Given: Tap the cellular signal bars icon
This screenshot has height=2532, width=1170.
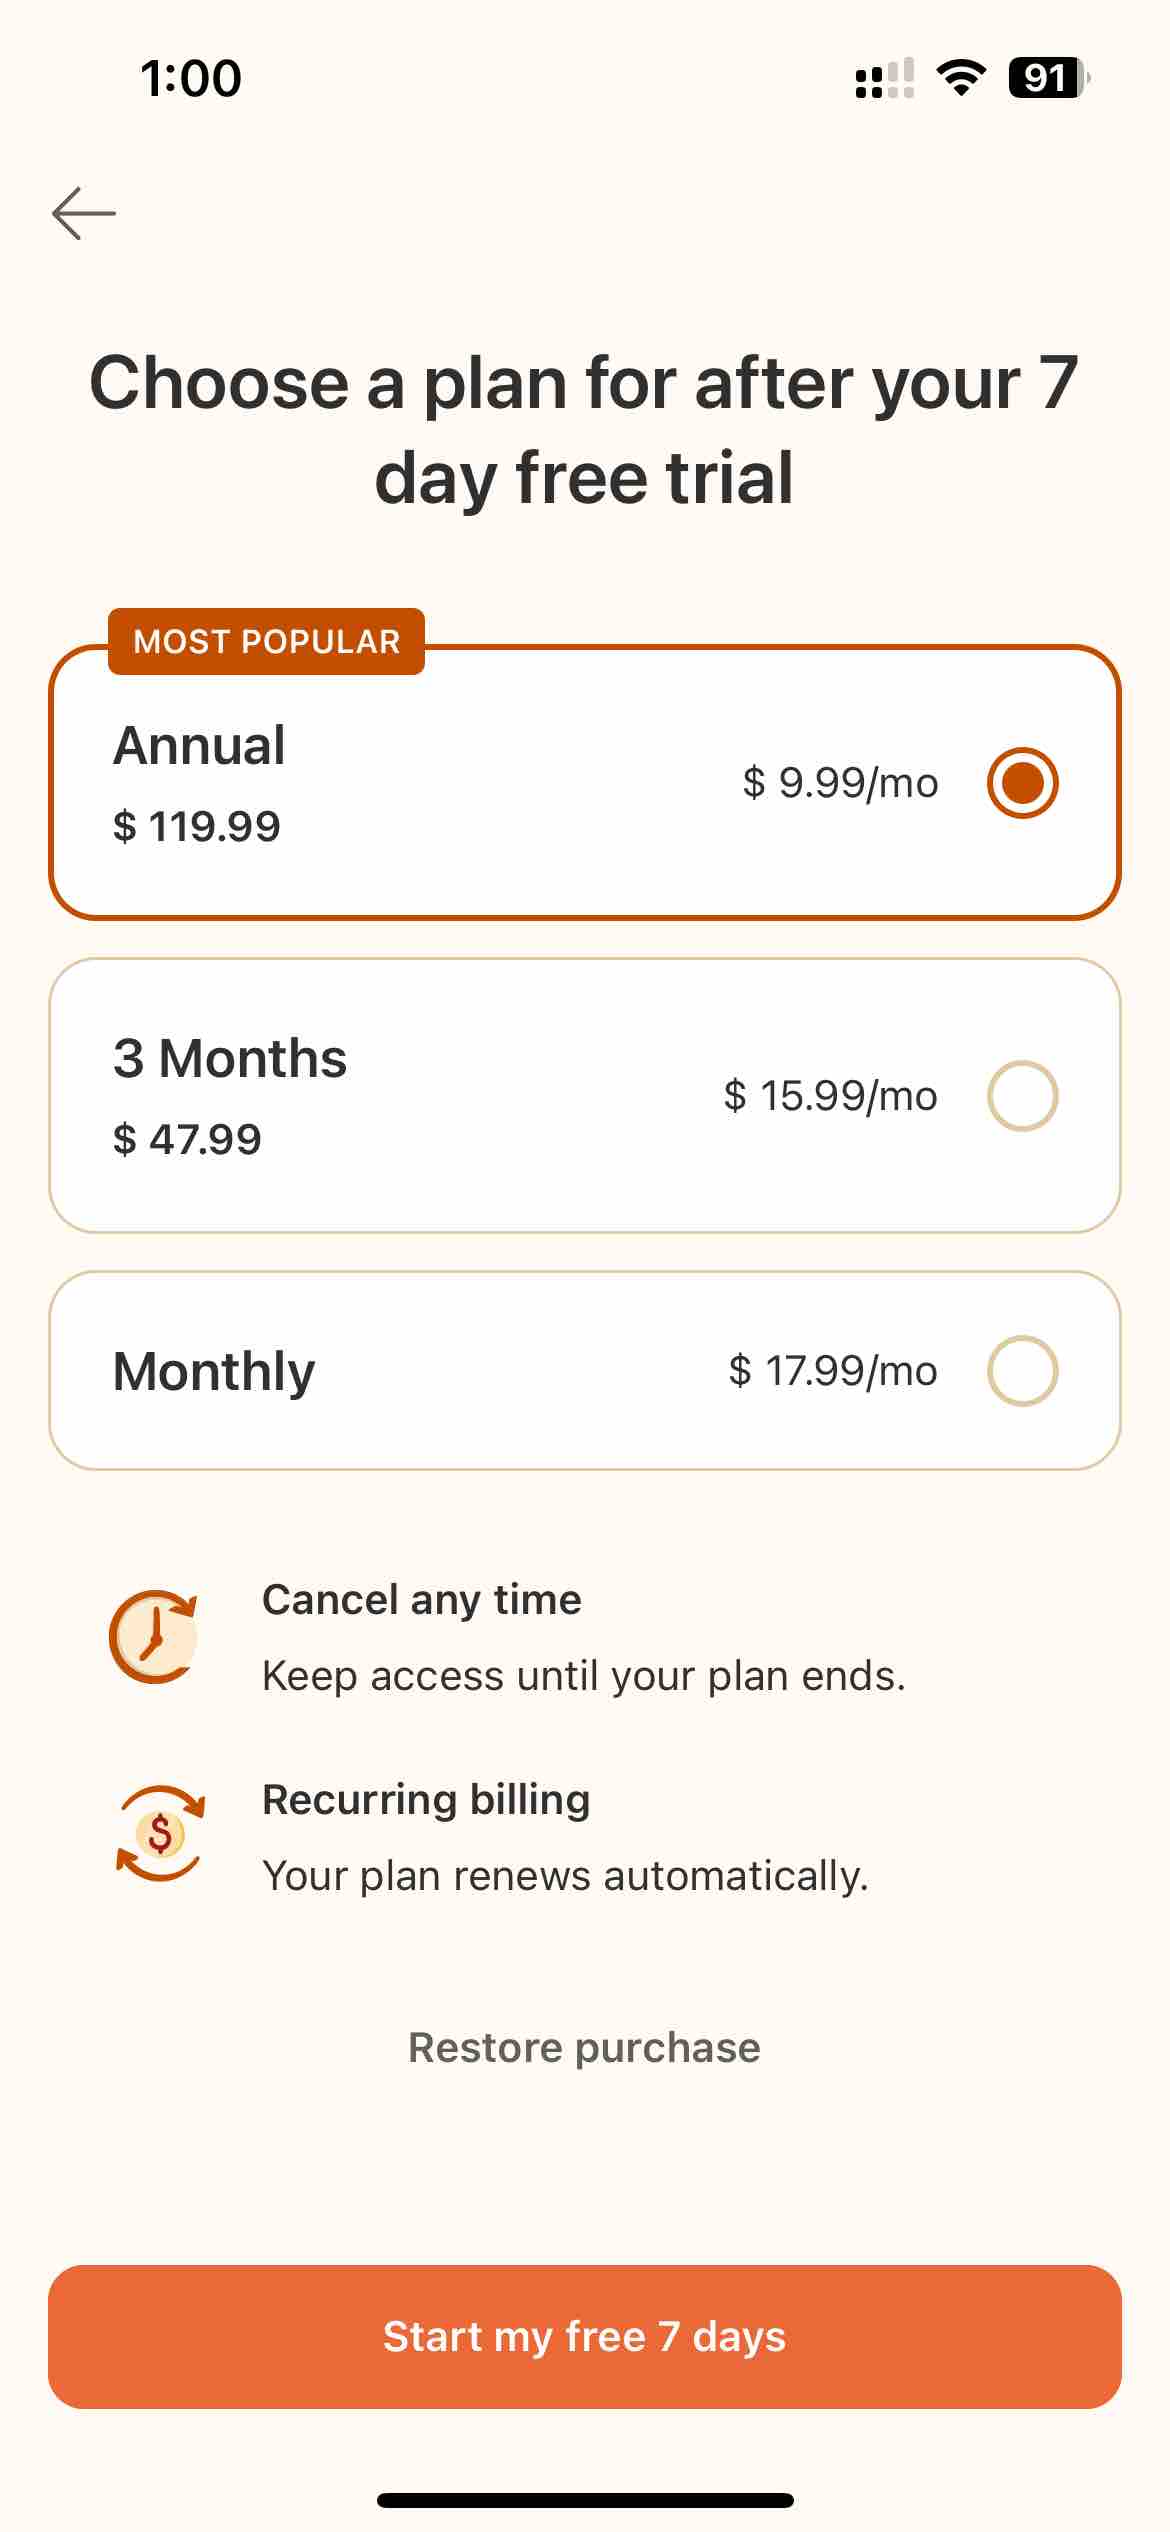Looking at the screenshot, I should coord(885,78).
